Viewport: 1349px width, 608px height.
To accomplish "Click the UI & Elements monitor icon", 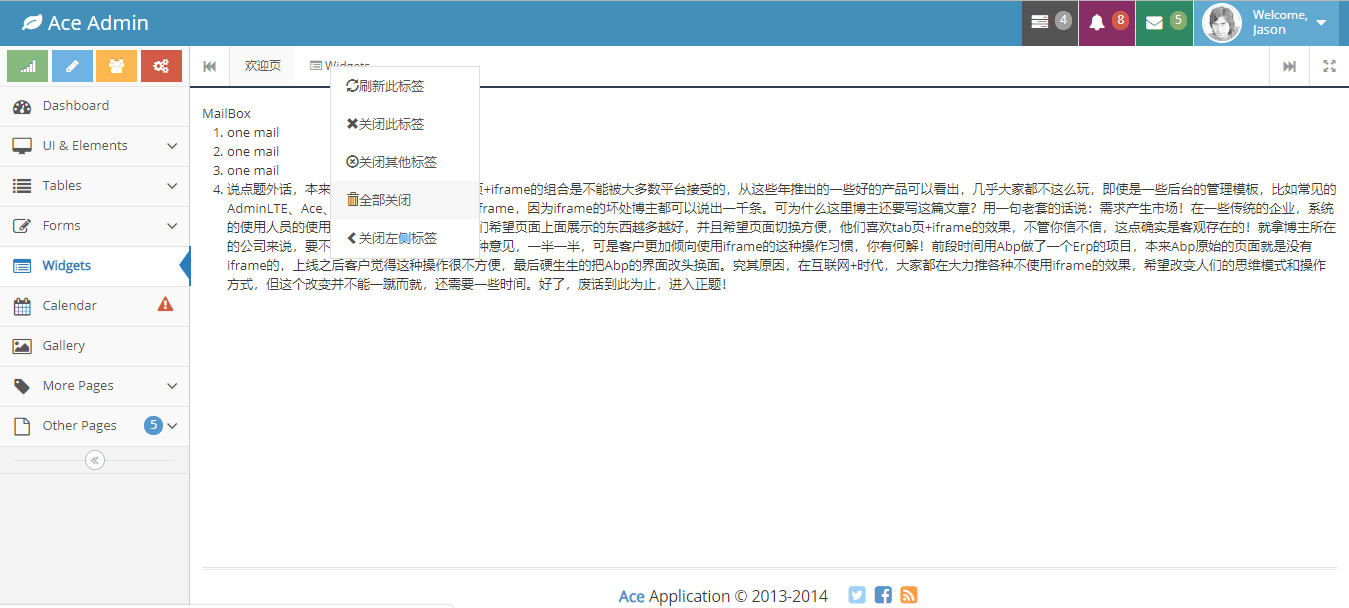I will (22, 146).
